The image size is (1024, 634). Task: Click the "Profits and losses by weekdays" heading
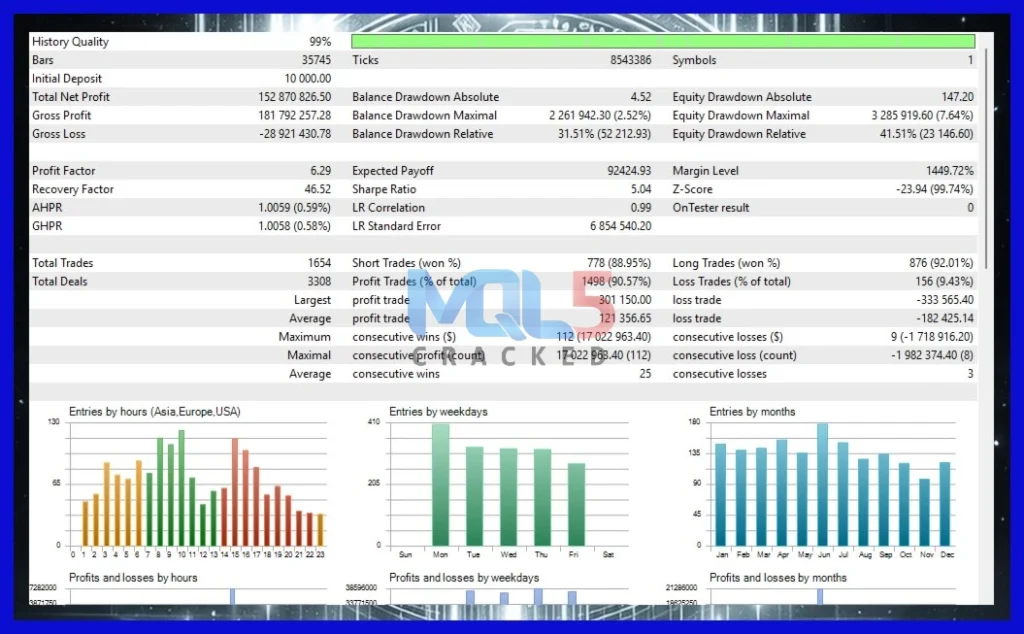pos(464,577)
